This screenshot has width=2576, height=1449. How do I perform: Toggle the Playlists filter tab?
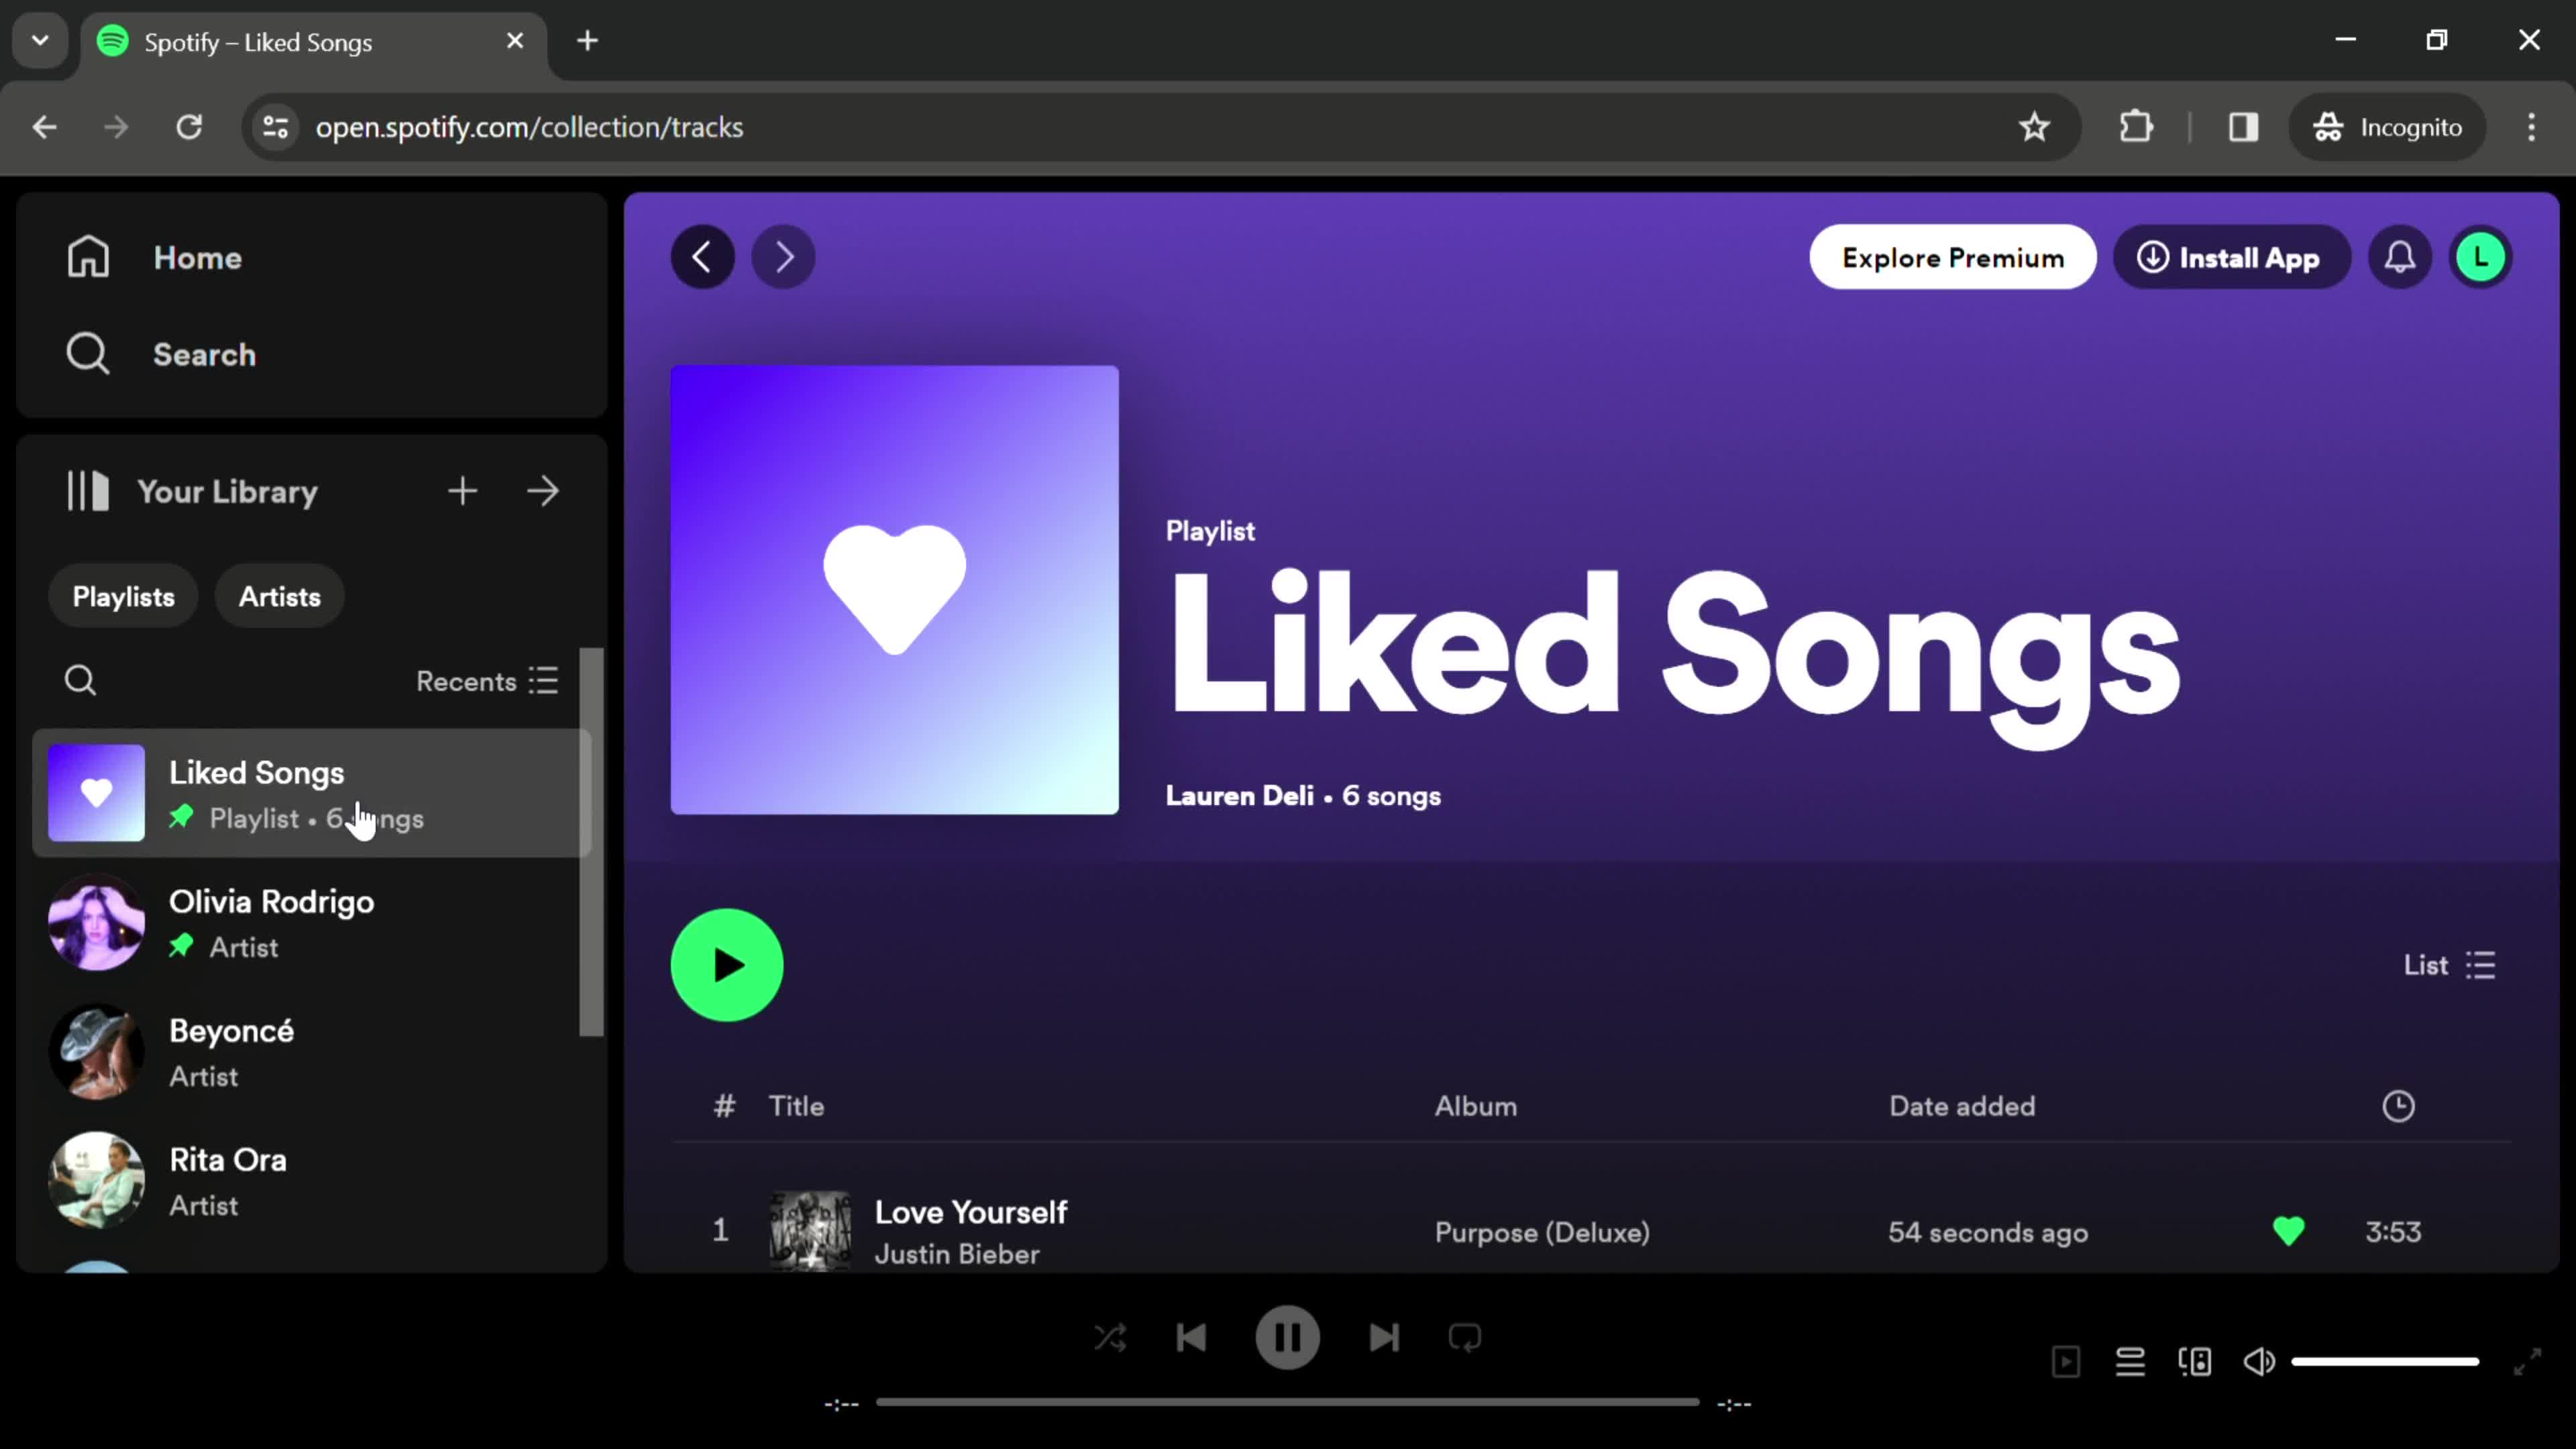(124, 598)
